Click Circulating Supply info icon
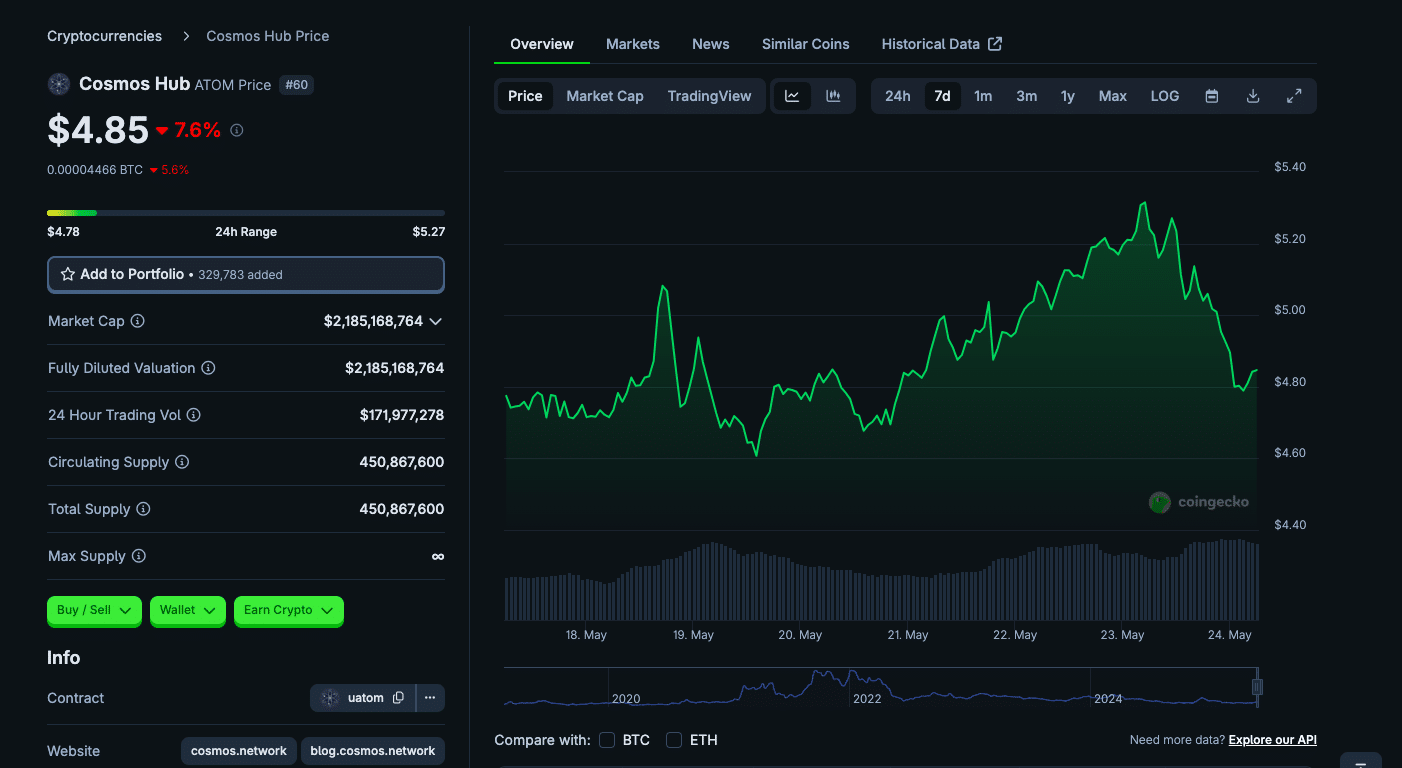 182,462
